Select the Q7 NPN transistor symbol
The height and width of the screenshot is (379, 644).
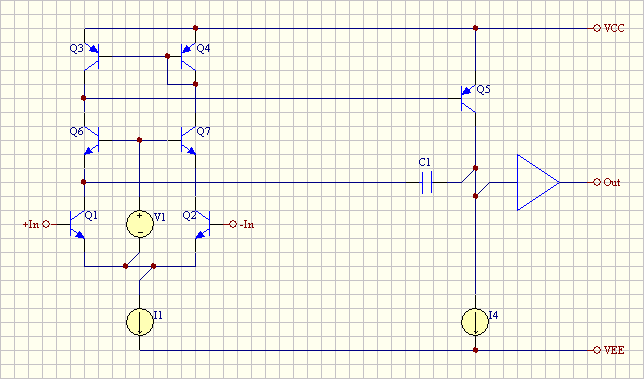pyautogui.click(x=188, y=140)
